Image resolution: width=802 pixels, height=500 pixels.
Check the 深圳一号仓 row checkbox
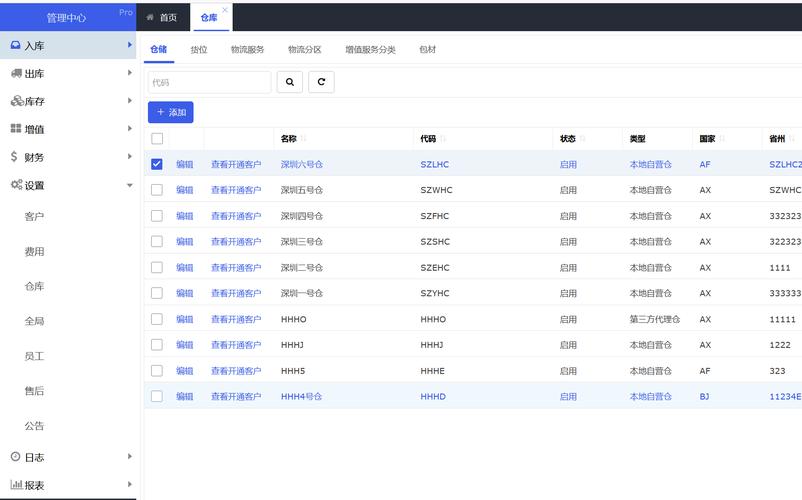(x=157, y=293)
